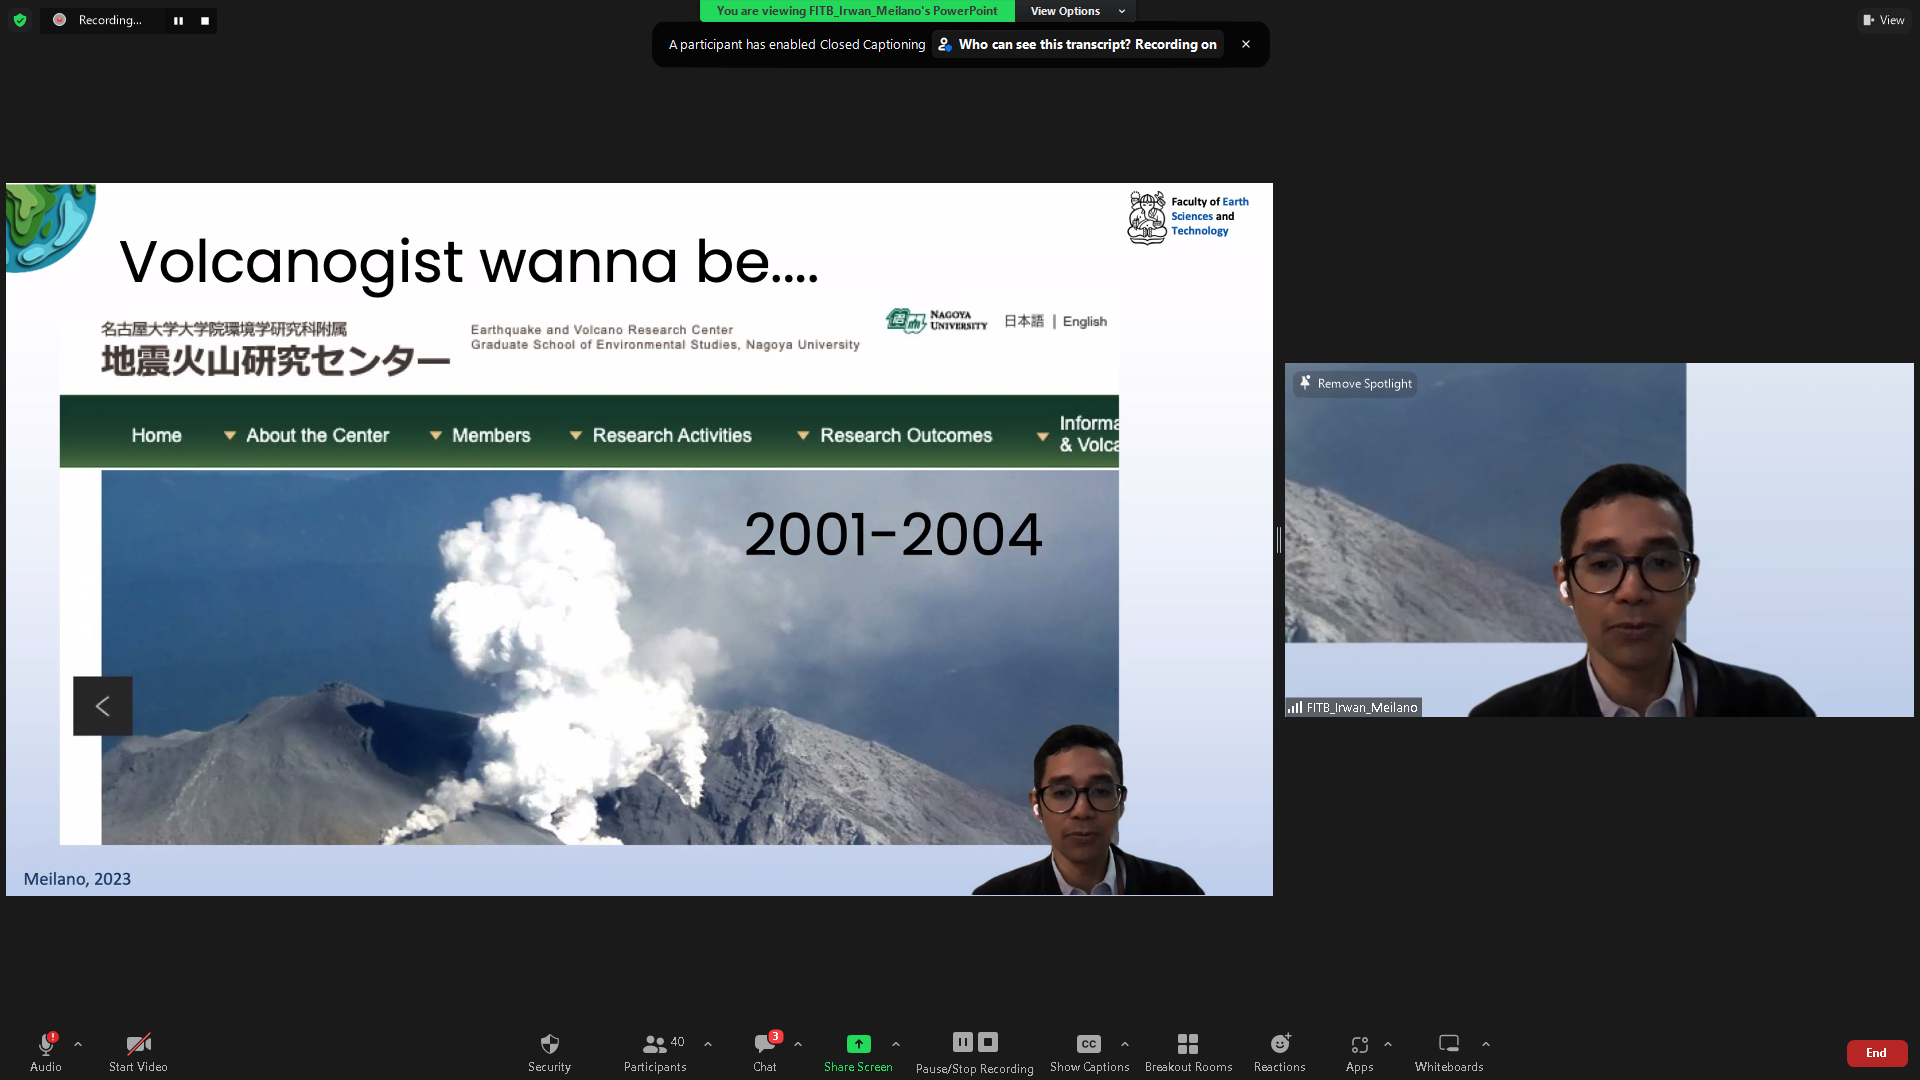
Task: Remove Spotlight from Irwan Meilano
Action: click(1355, 383)
